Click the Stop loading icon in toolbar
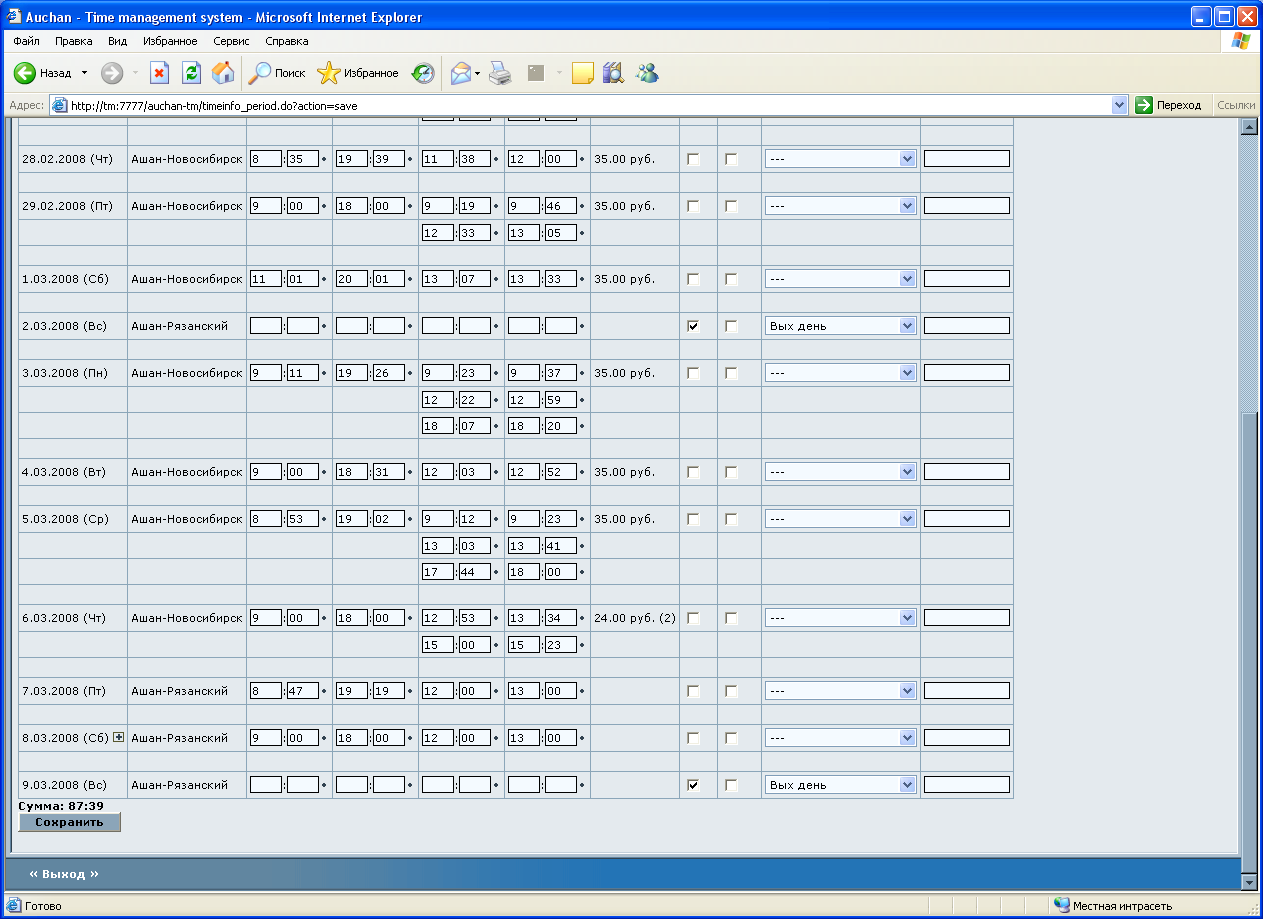 tap(159, 73)
